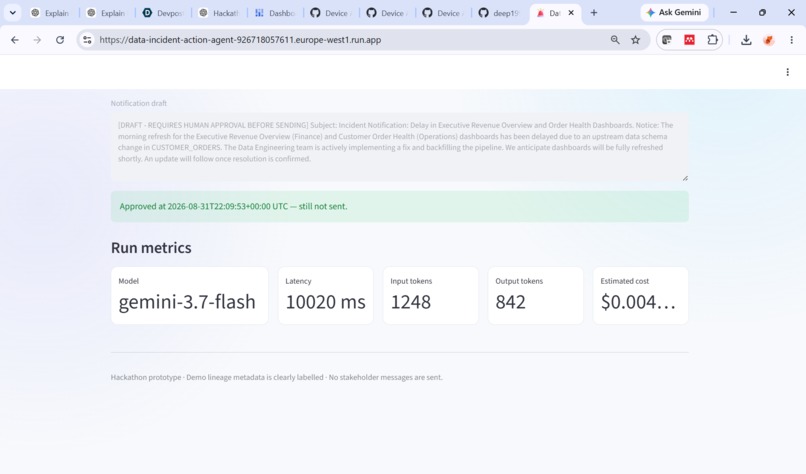
Task: Open the Extensions puzzle icon
Action: (x=712, y=40)
